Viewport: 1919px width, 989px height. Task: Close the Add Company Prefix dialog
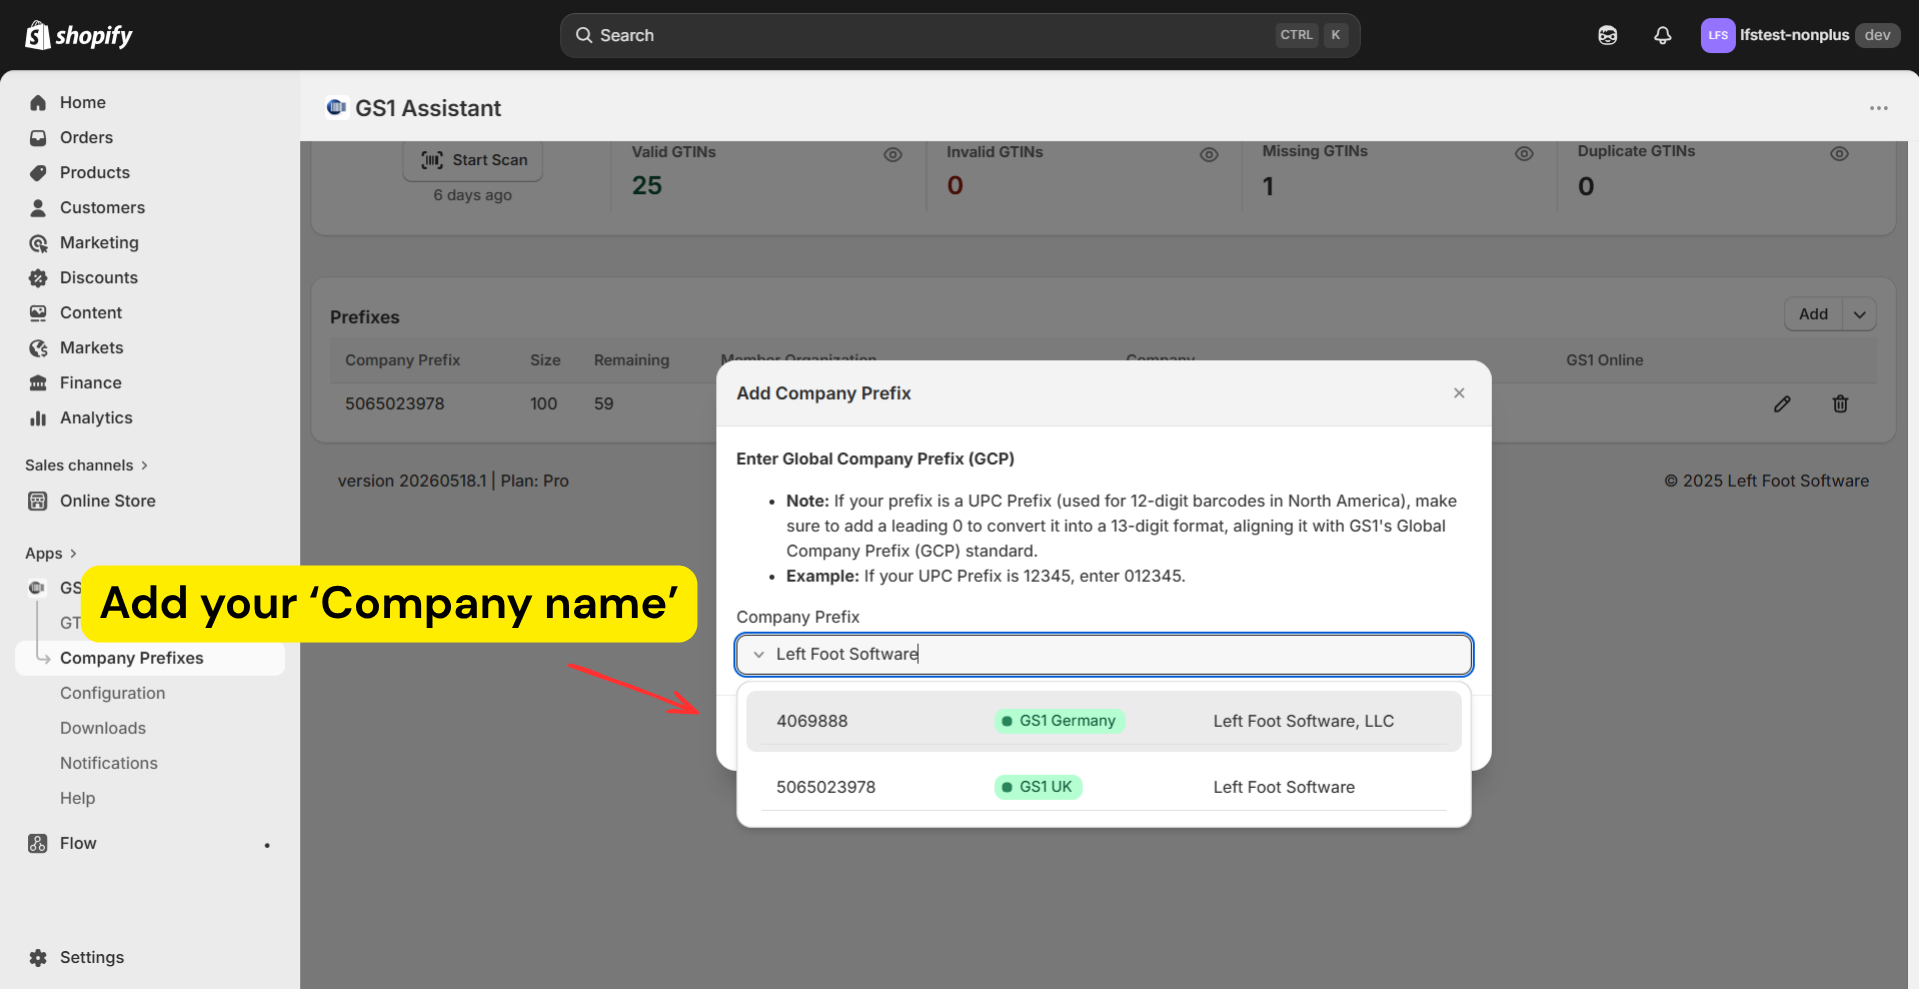(x=1459, y=393)
